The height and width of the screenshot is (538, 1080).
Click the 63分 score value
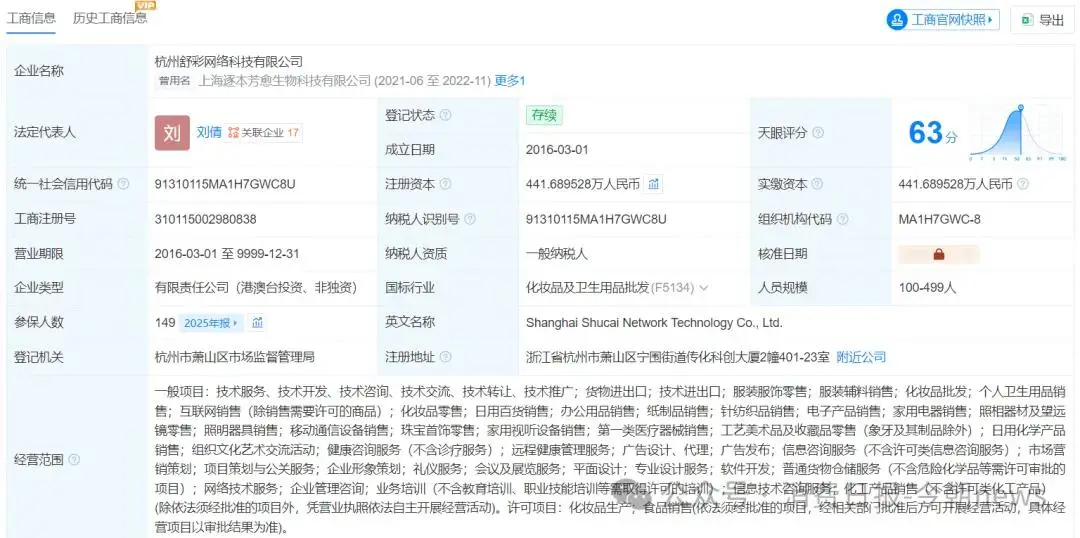click(x=933, y=133)
